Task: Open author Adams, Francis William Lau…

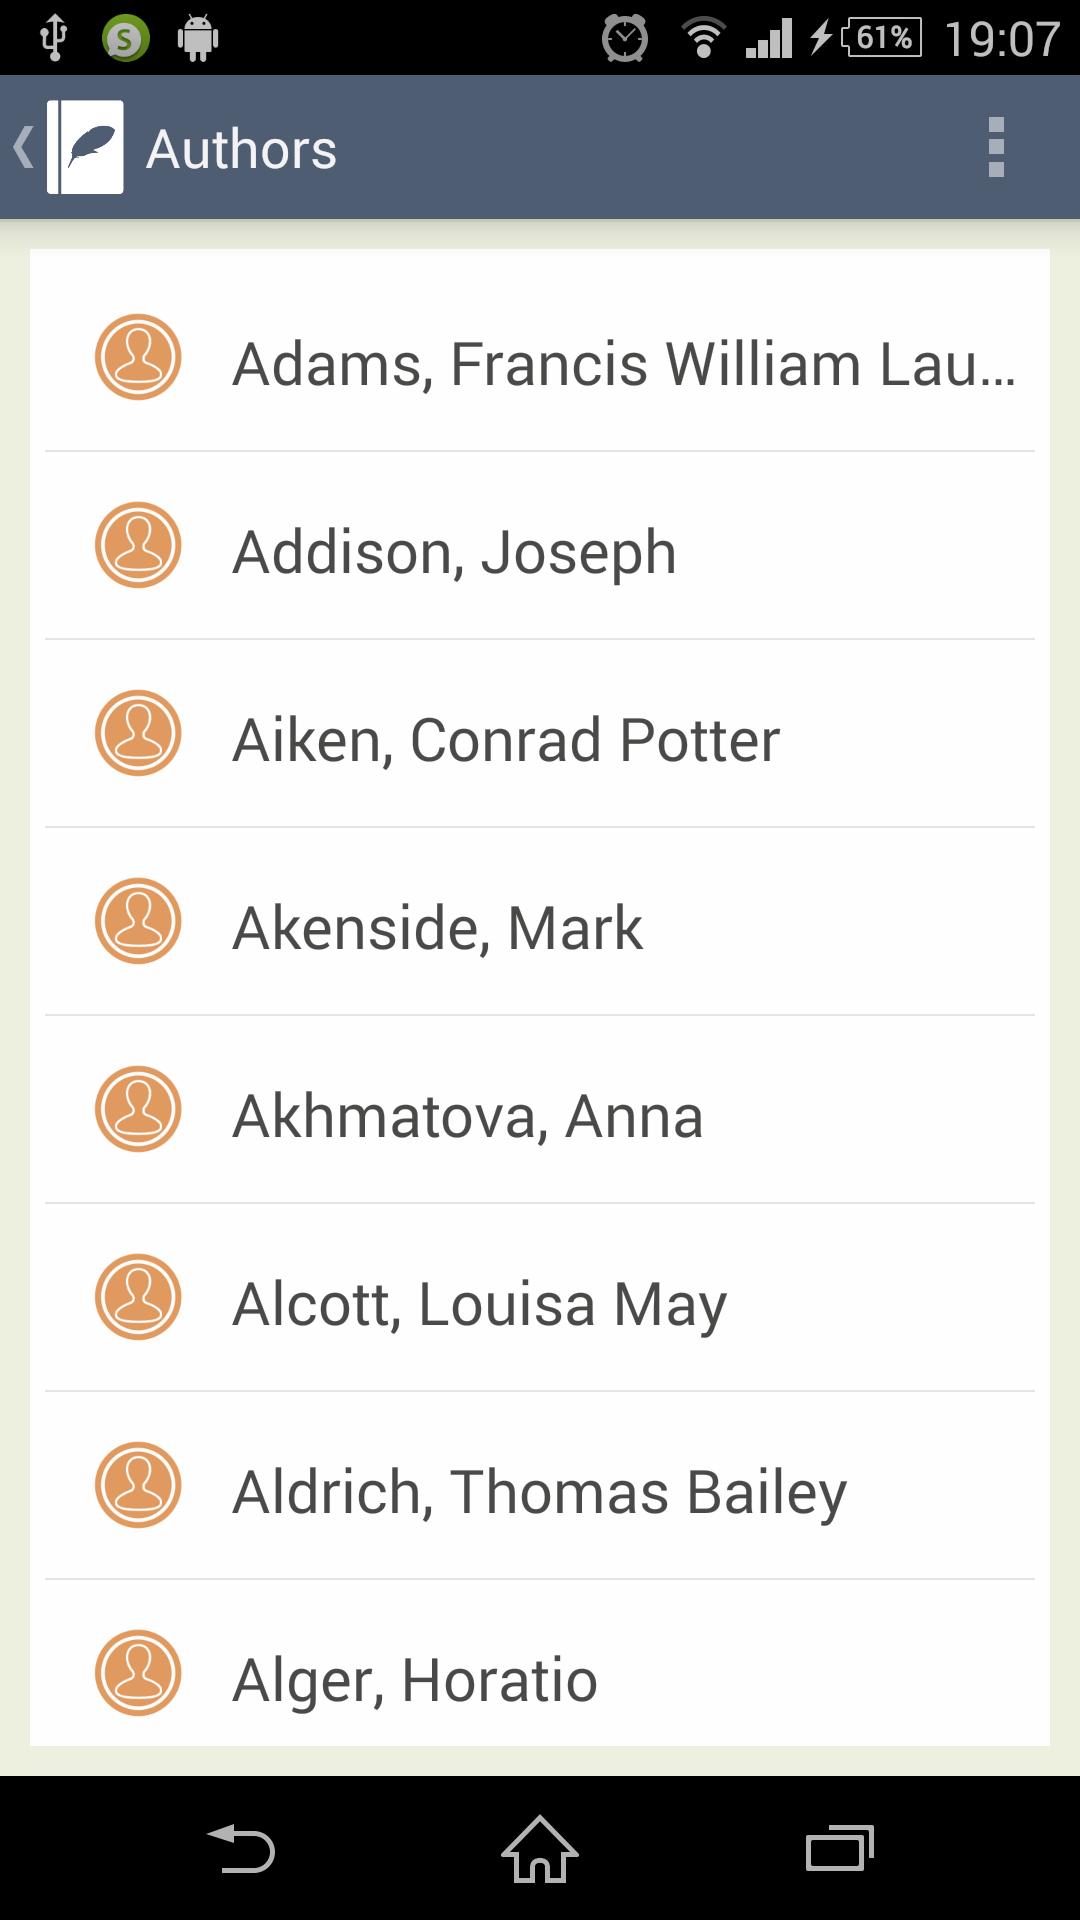Action: pos(624,363)
